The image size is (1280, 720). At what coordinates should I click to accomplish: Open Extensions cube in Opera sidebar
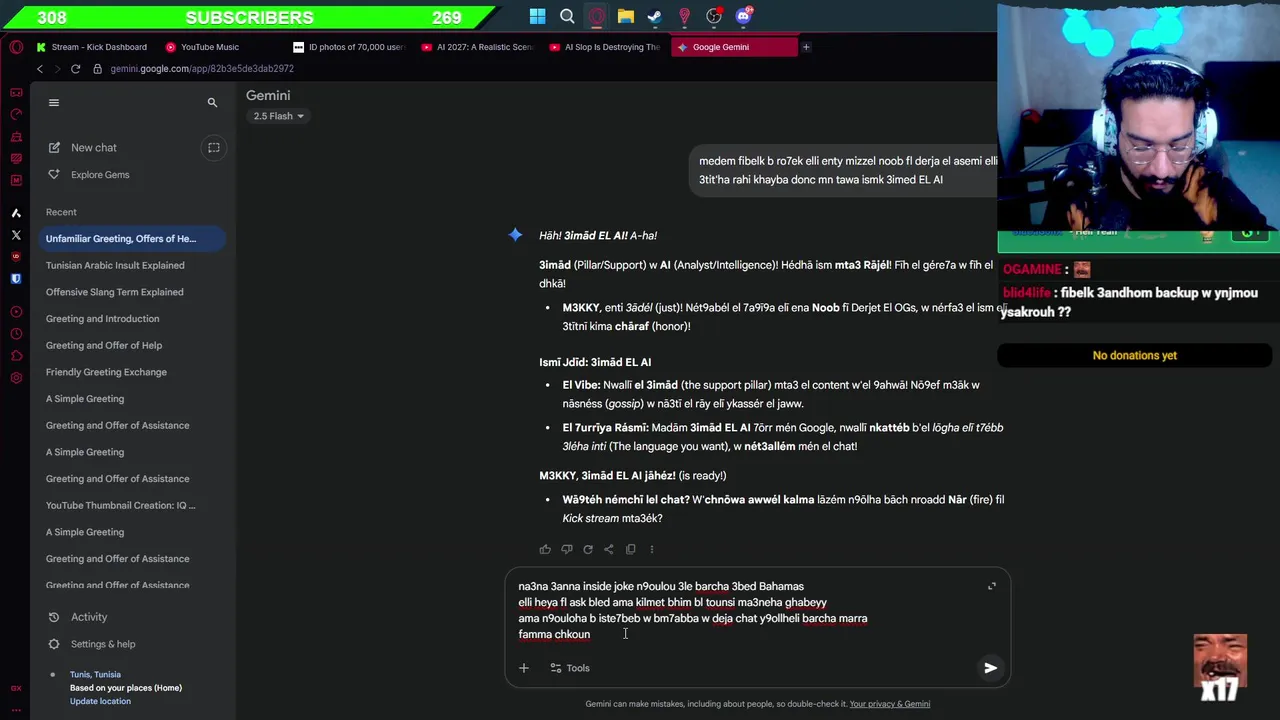pyautogui.click(x=16, y=356)
